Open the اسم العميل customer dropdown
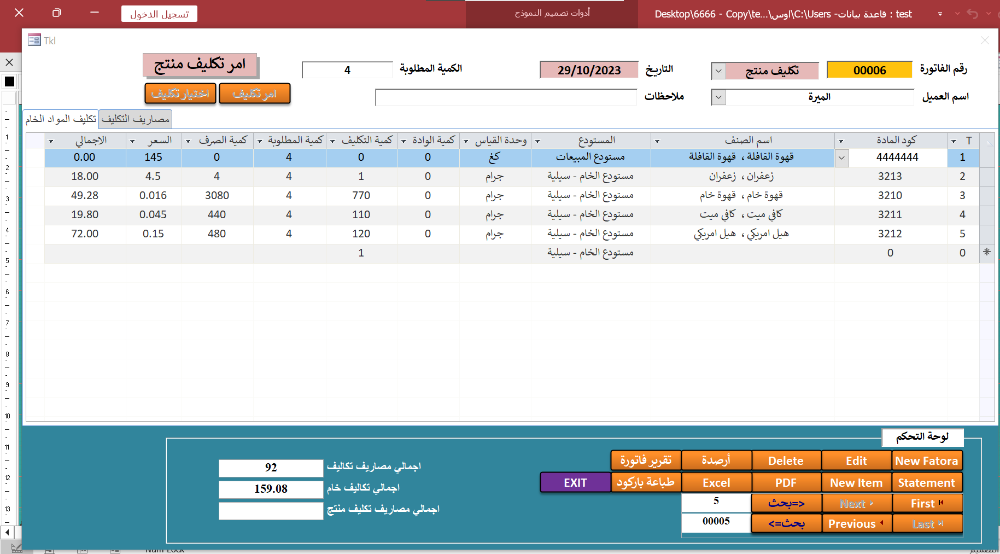Screen dimensions: 1000x554 [718, 98]
